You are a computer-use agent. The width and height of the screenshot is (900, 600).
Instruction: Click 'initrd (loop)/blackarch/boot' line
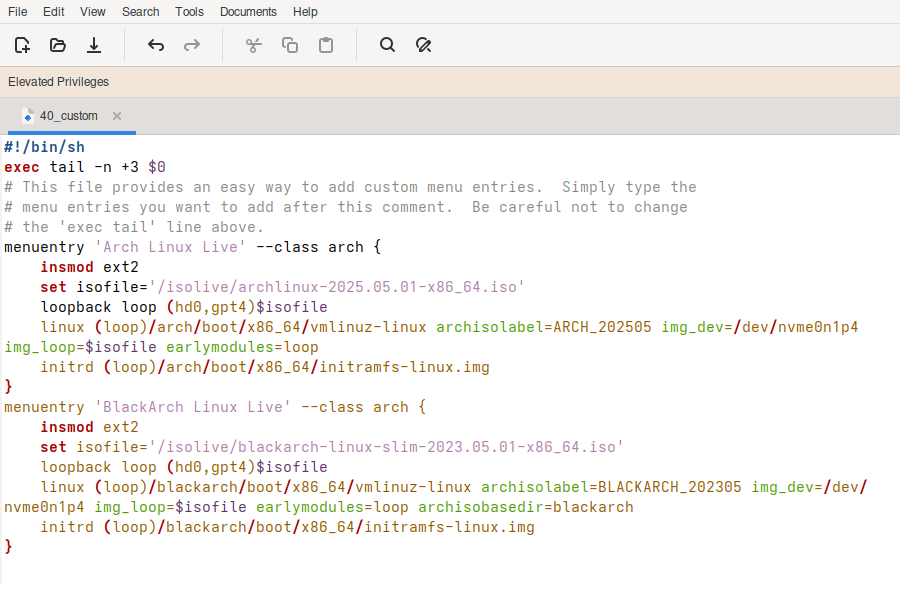click(x=287, y=527)
